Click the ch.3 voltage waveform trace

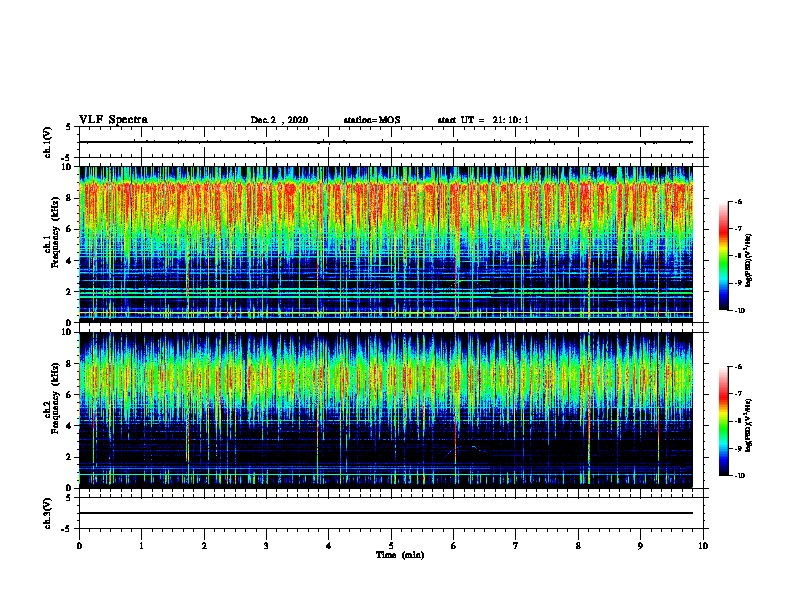point(386,513)
